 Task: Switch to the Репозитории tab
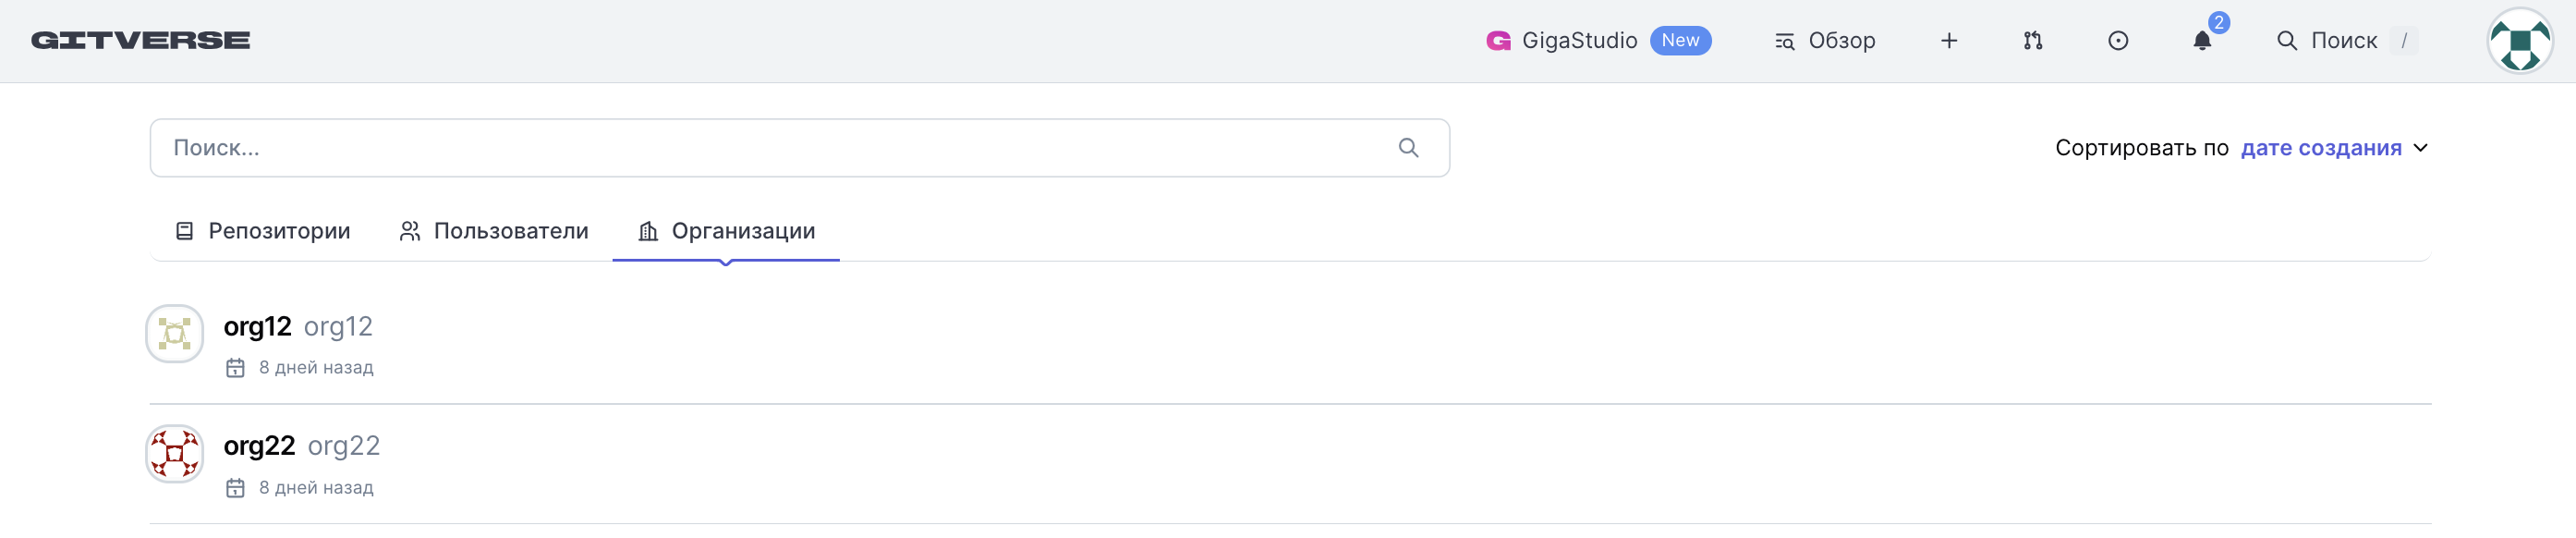click(263, 231)
